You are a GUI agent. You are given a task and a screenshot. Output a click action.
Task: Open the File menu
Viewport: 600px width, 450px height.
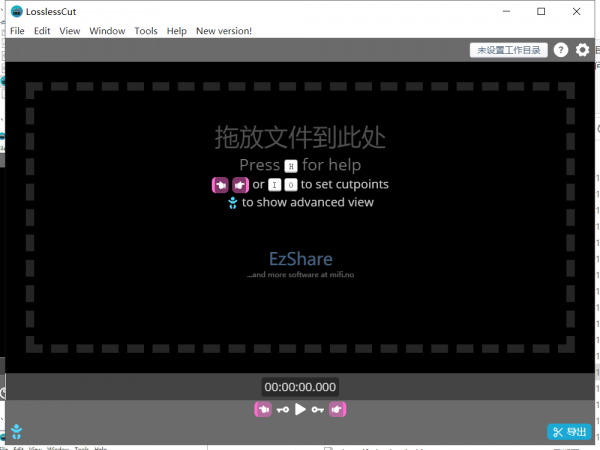17,31
